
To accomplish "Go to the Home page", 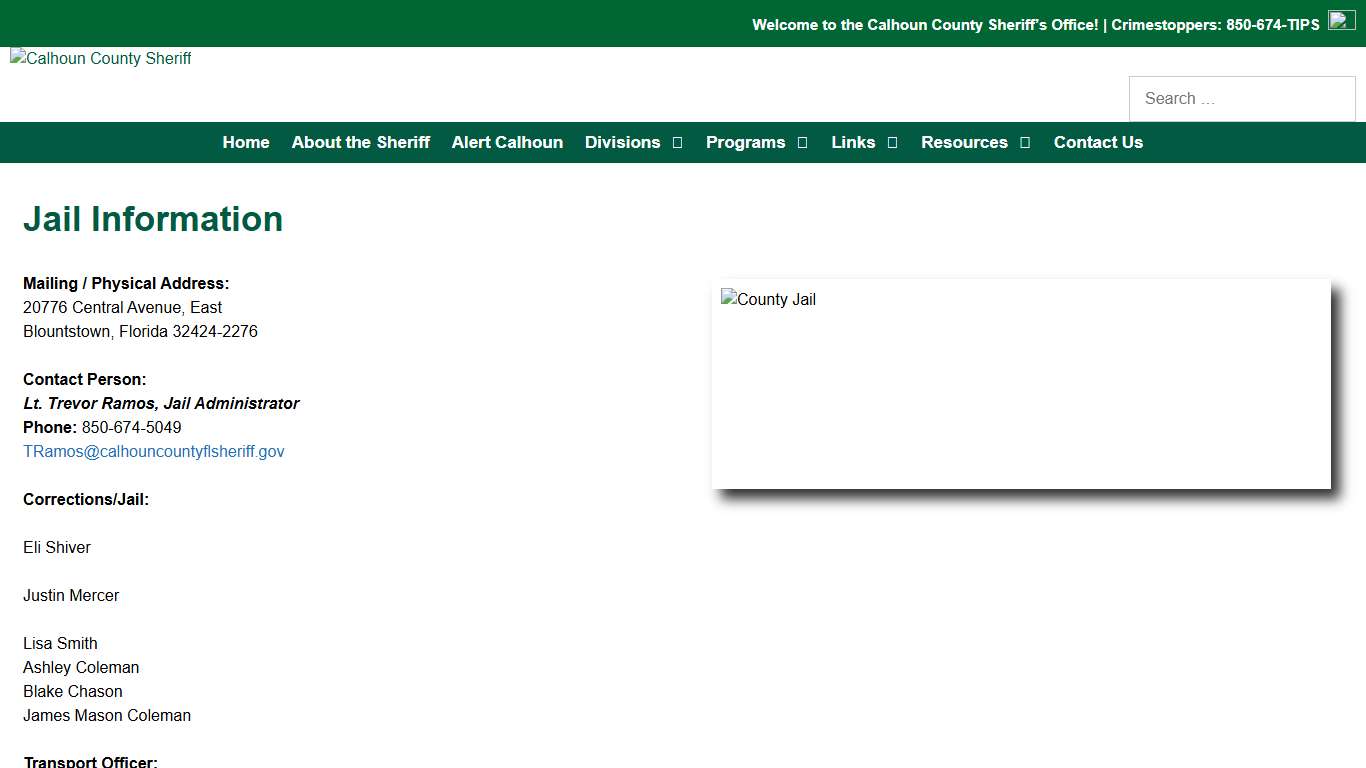I will point(246,142).
